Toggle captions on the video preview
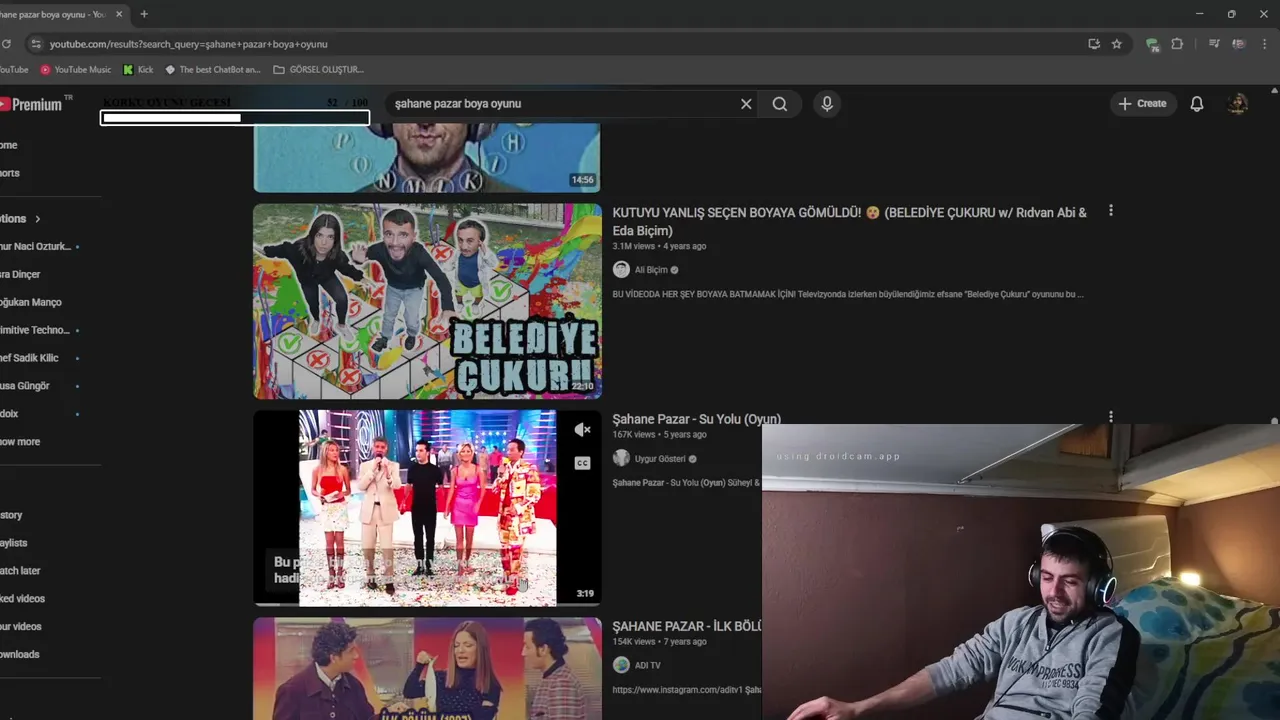 pos(582,463)
